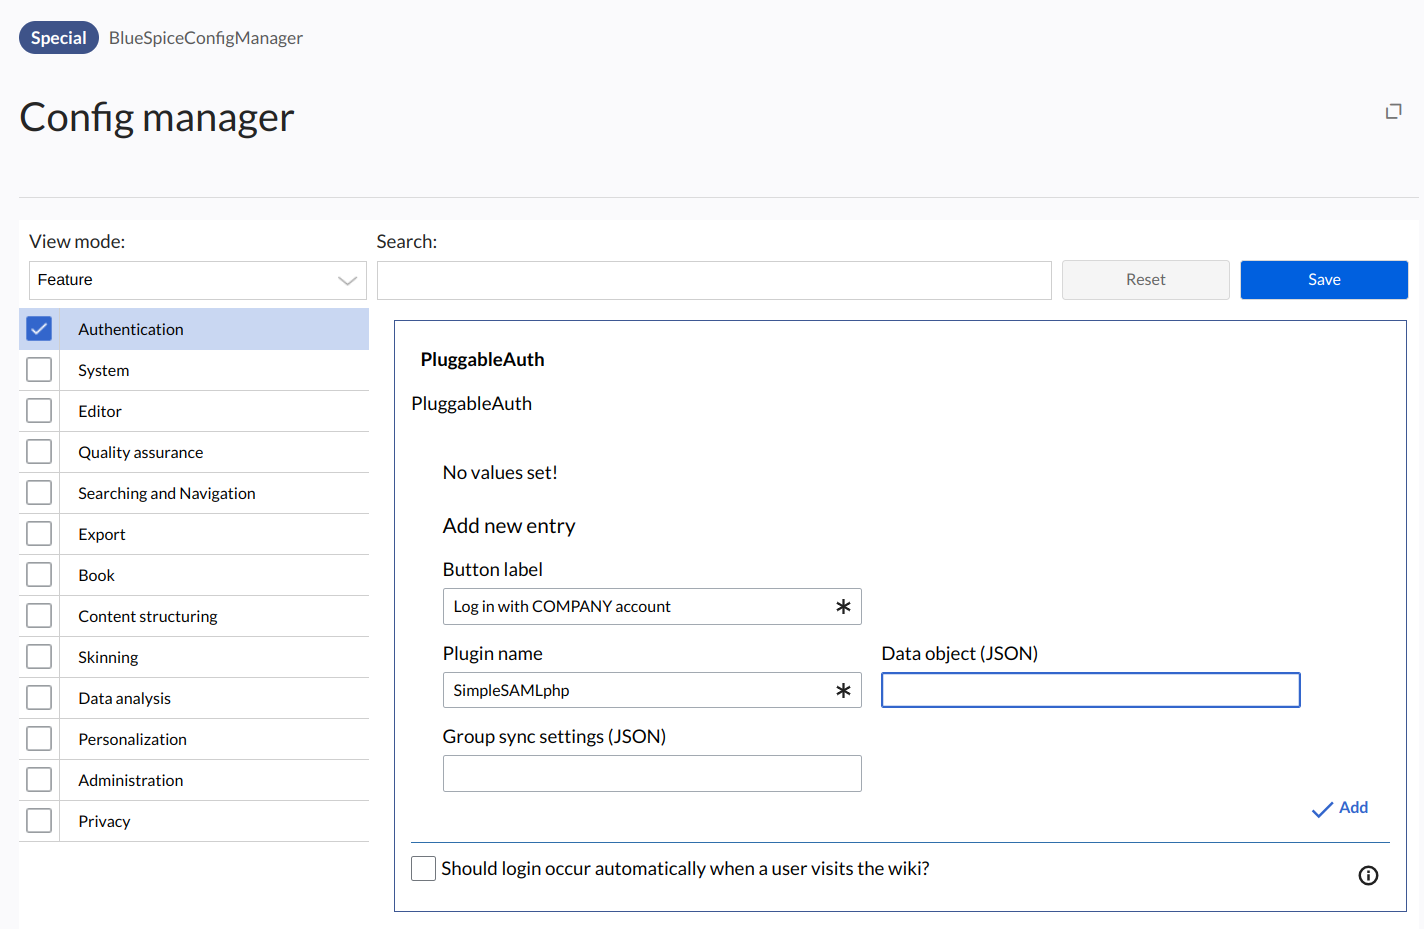Check the System checkbox
This screenshot has width=1424, height=929.
pos(39,370)
